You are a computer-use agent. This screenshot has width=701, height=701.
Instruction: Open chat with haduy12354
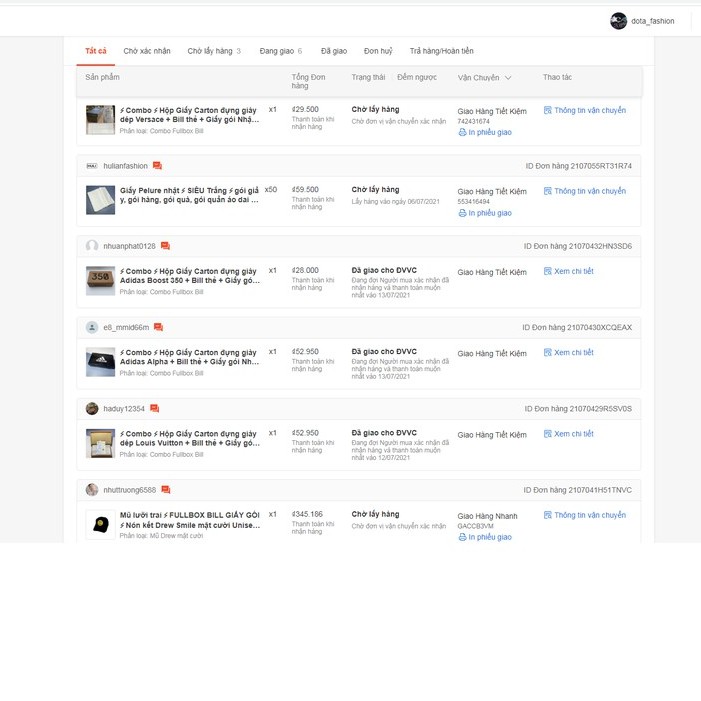154,409
